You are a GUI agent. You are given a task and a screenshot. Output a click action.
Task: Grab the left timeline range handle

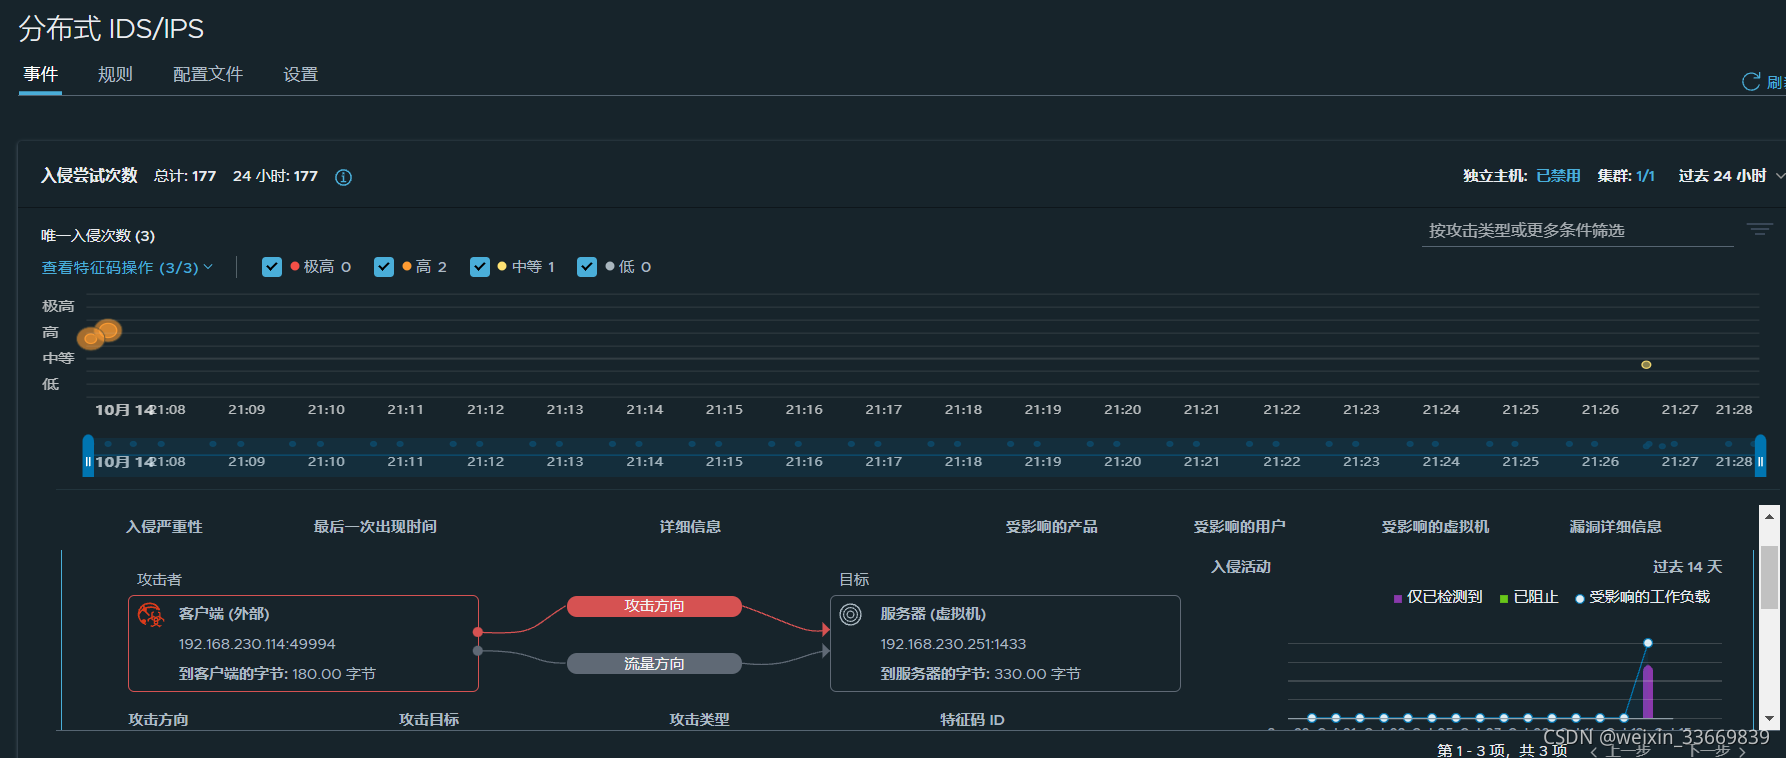(x=88, y=456)
